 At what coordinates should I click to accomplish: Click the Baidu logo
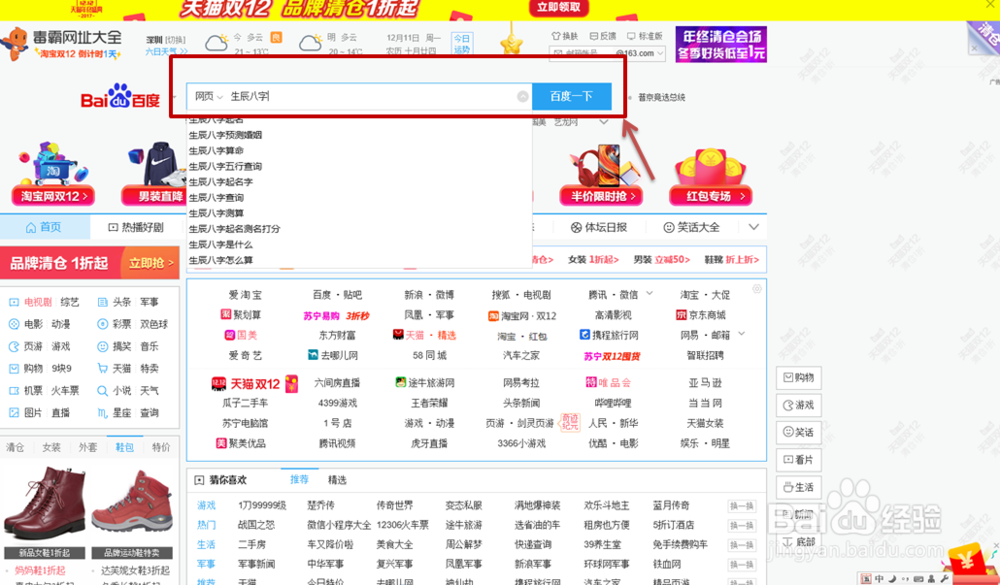(x=120, y=97)
